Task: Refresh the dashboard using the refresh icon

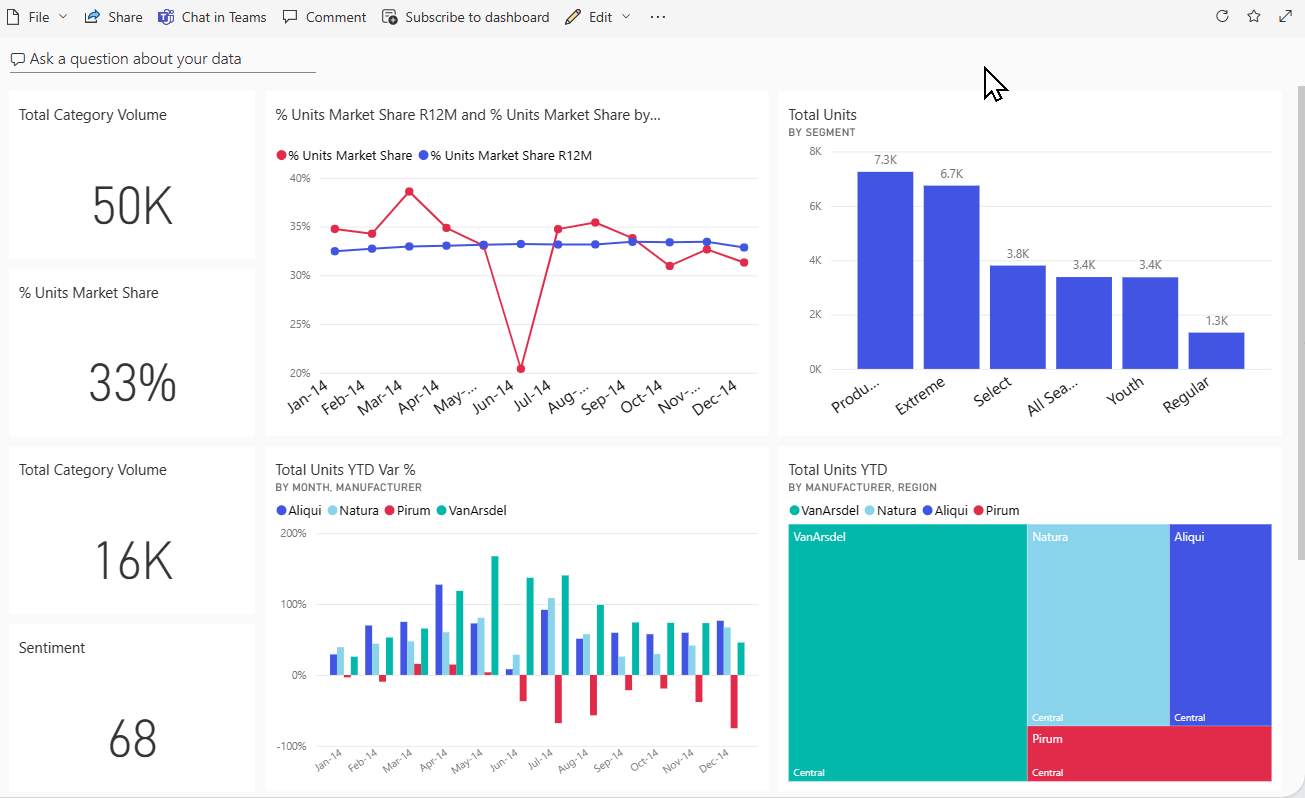Action: [1222, 17]
